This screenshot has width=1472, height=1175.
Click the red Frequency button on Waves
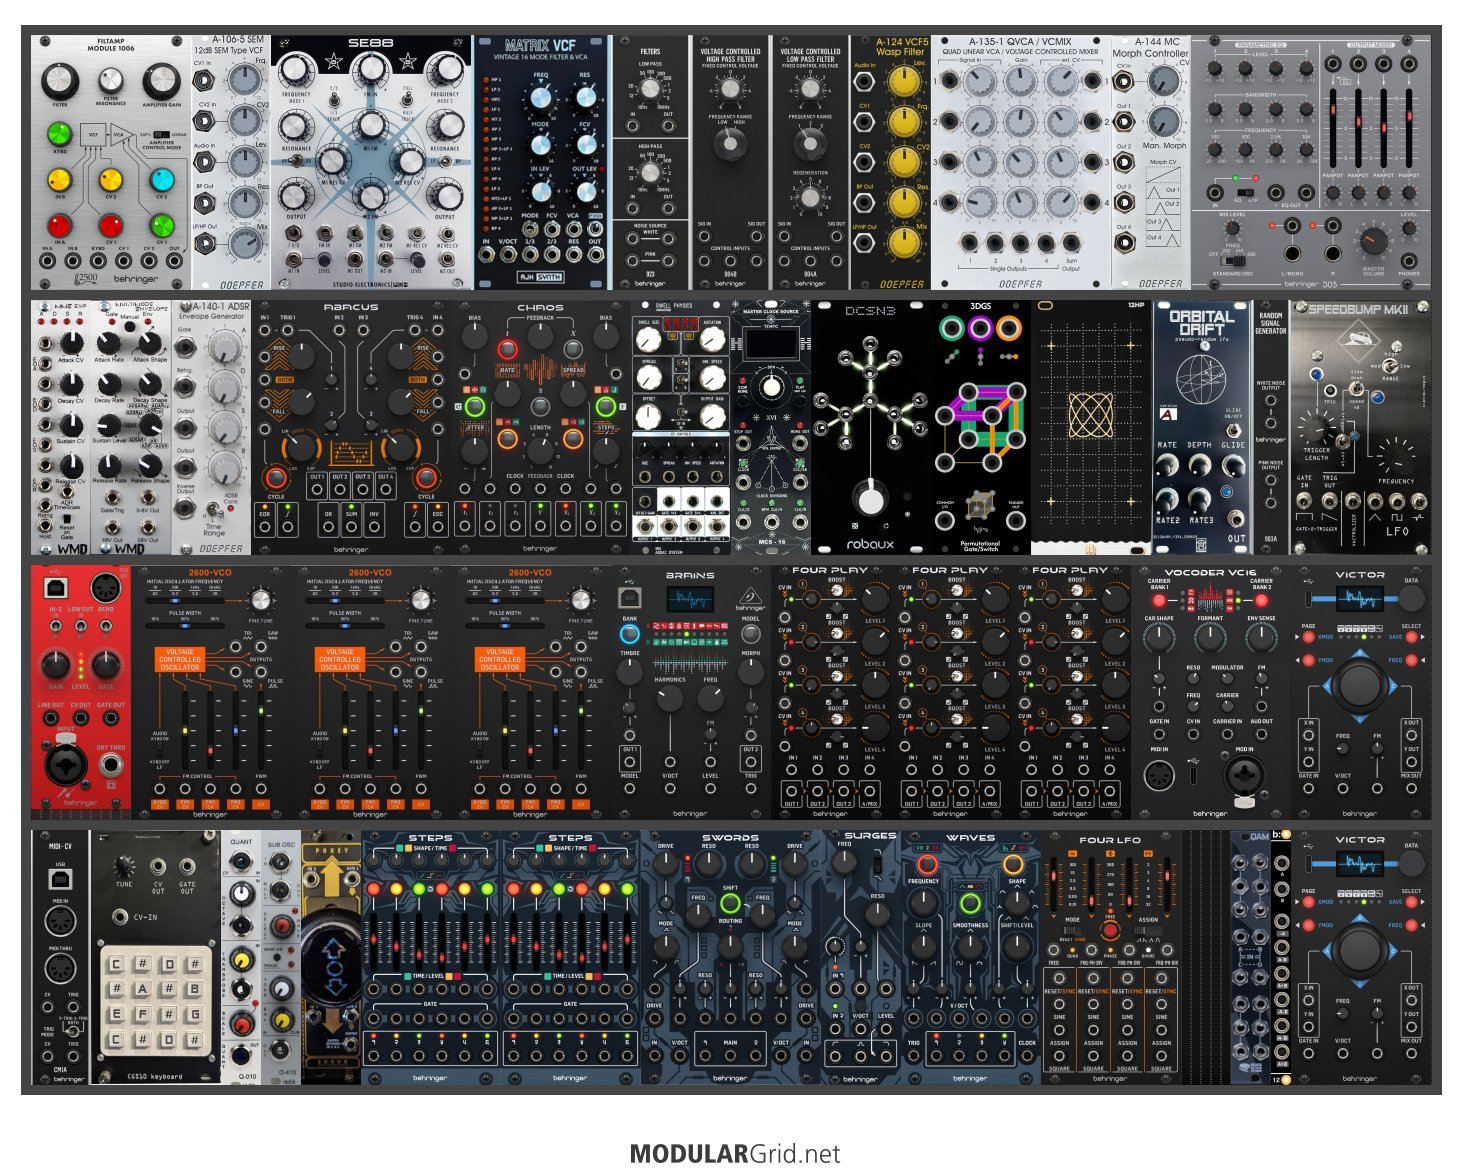click(927, 863)
